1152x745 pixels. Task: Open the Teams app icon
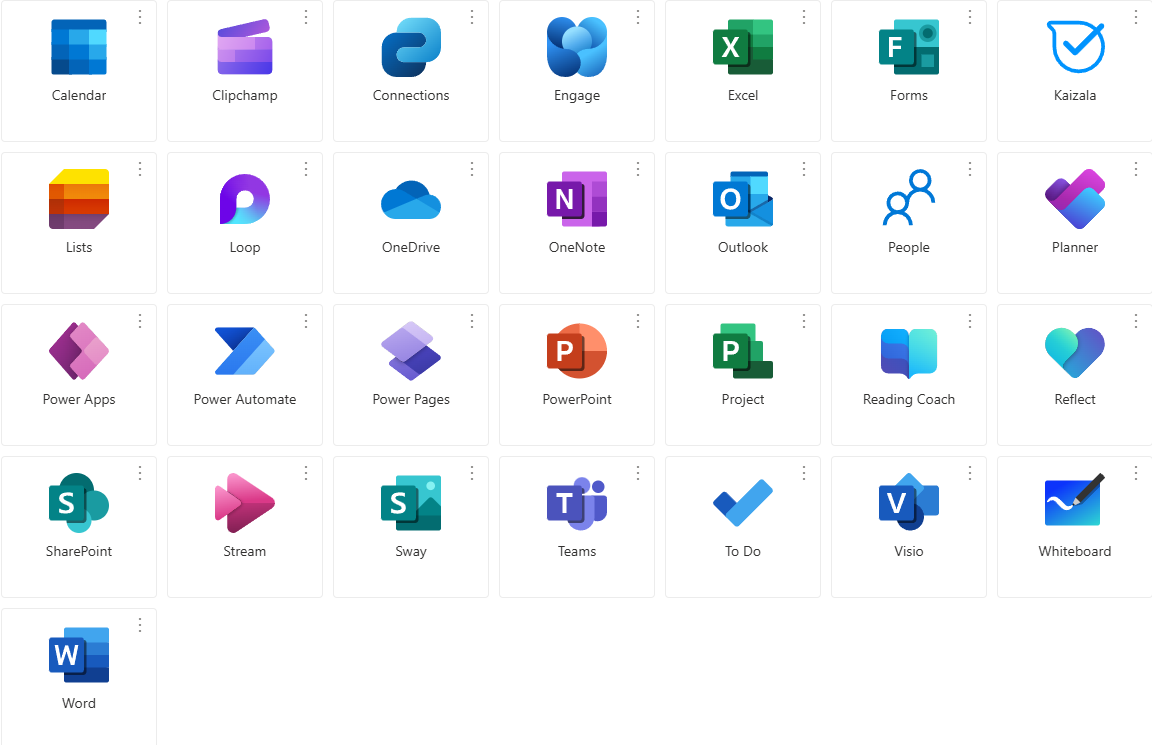point(577,503)
